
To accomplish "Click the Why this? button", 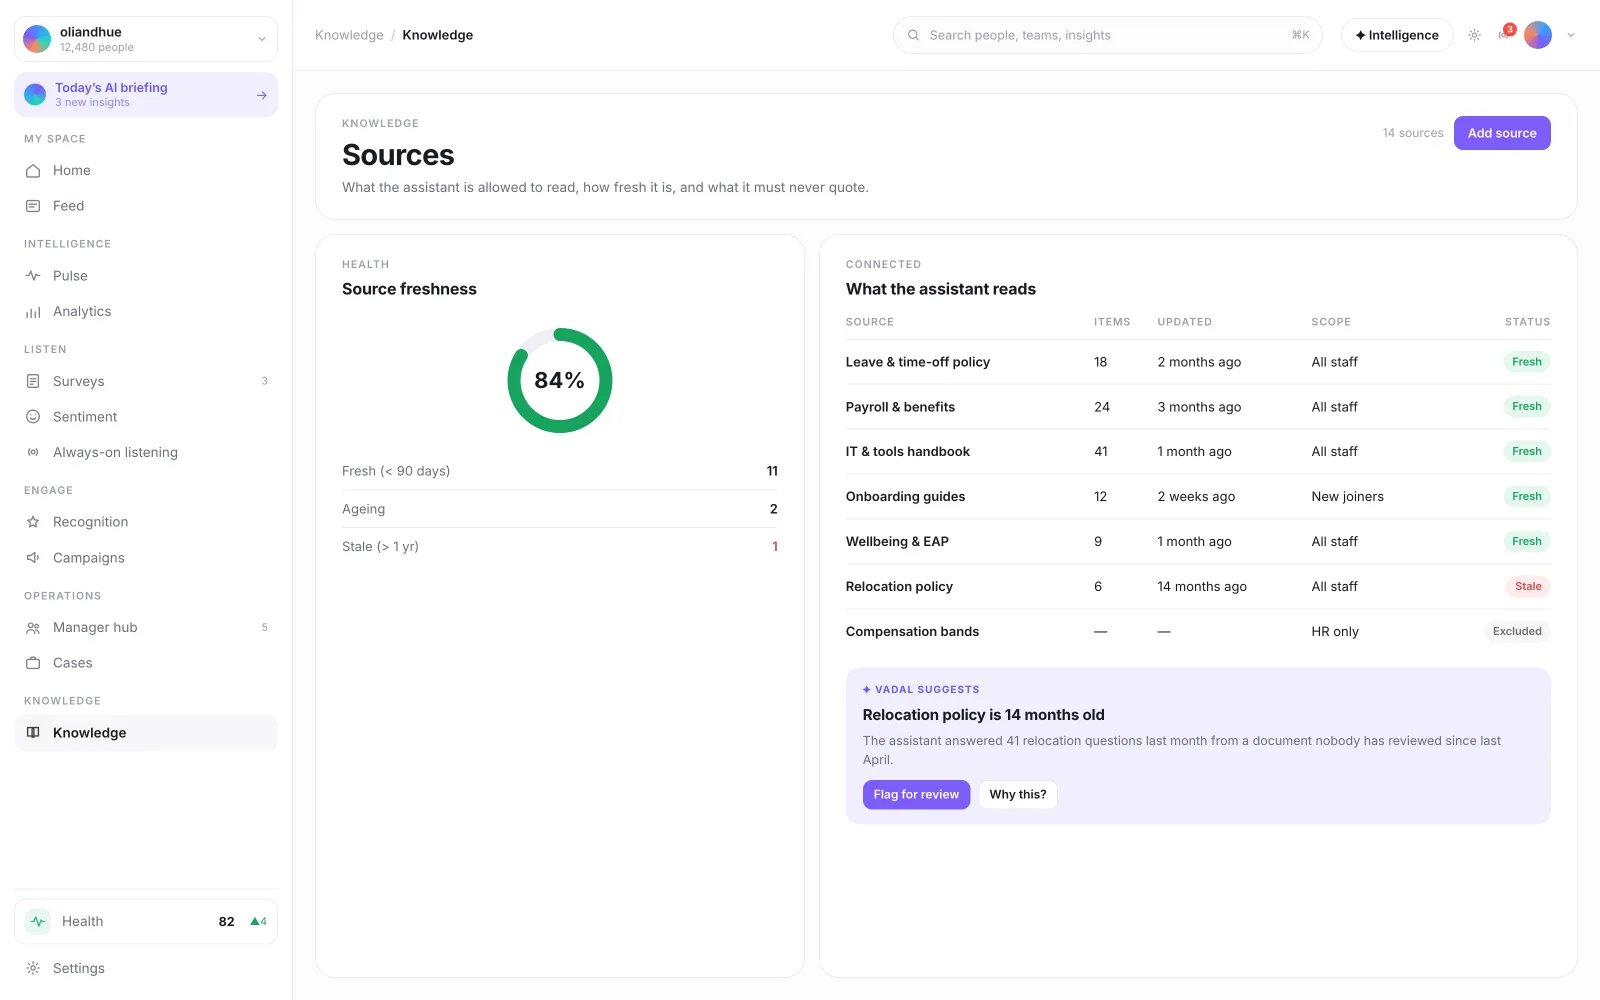I will [x=1018, y=795].
